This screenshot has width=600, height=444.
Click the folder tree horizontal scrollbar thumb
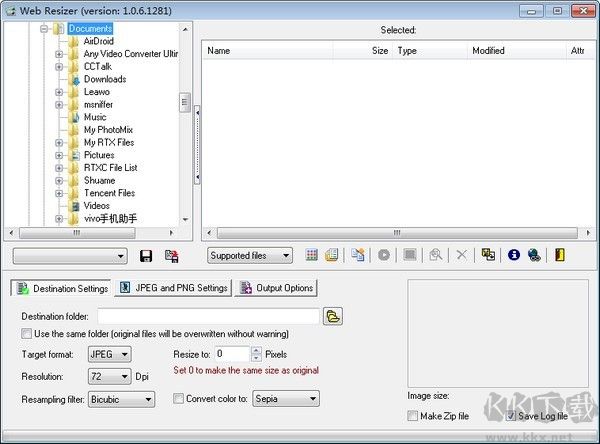77,233
